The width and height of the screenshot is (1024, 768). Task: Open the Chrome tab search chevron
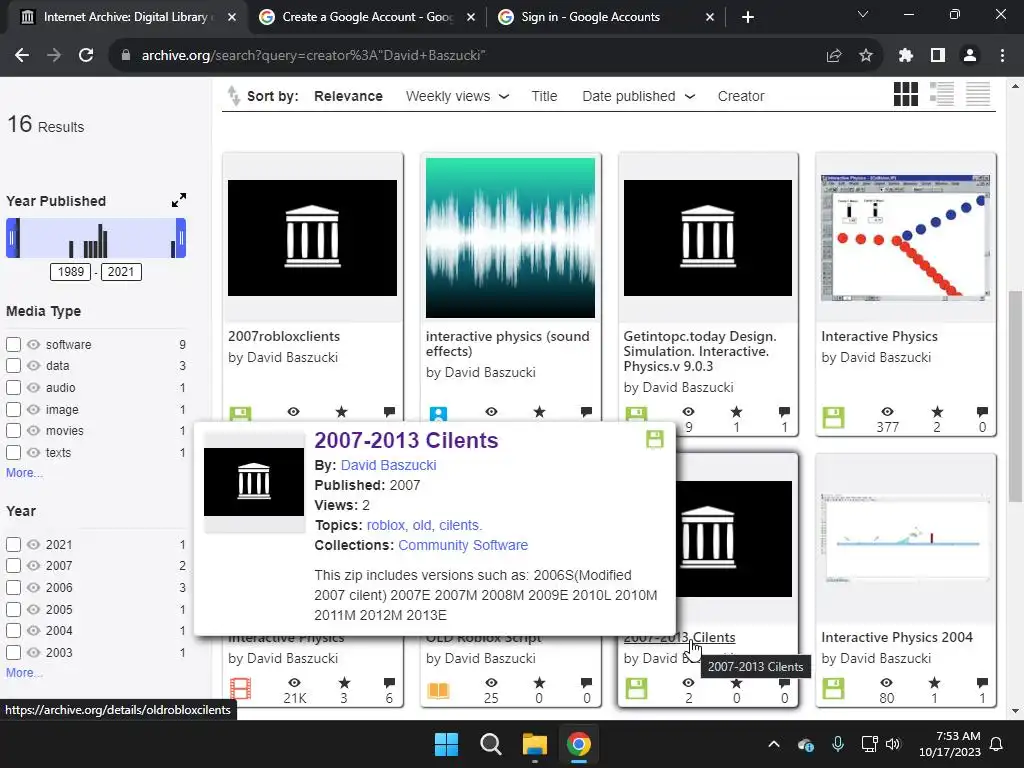(863, 14)
